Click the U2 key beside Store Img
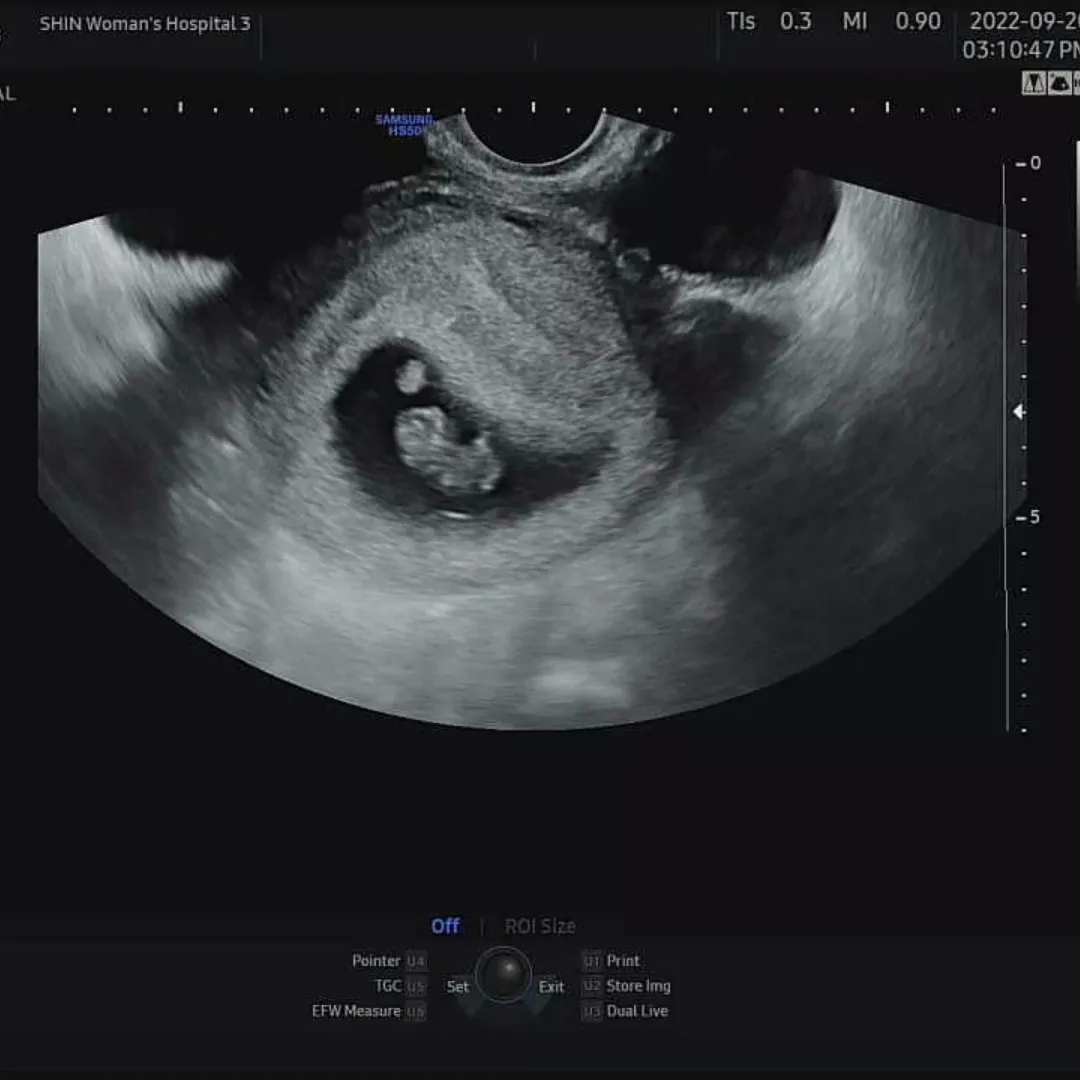 592,986
